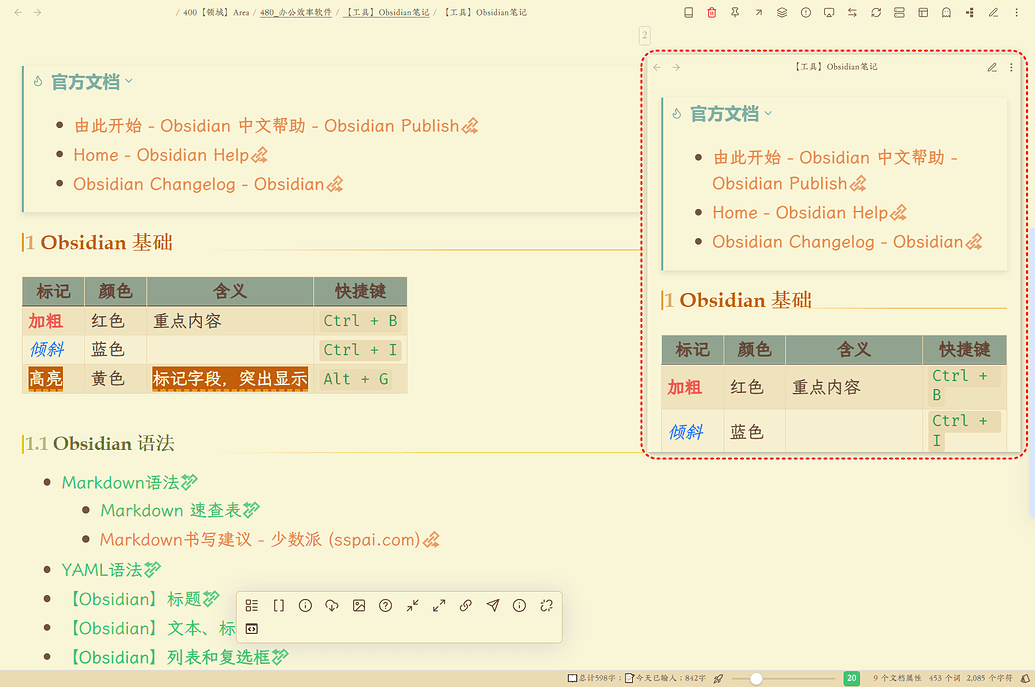Open the Markdown 速查表 link
This screenshot has width=1035, height=687.
pyautogui.click(x=171, y=511)
